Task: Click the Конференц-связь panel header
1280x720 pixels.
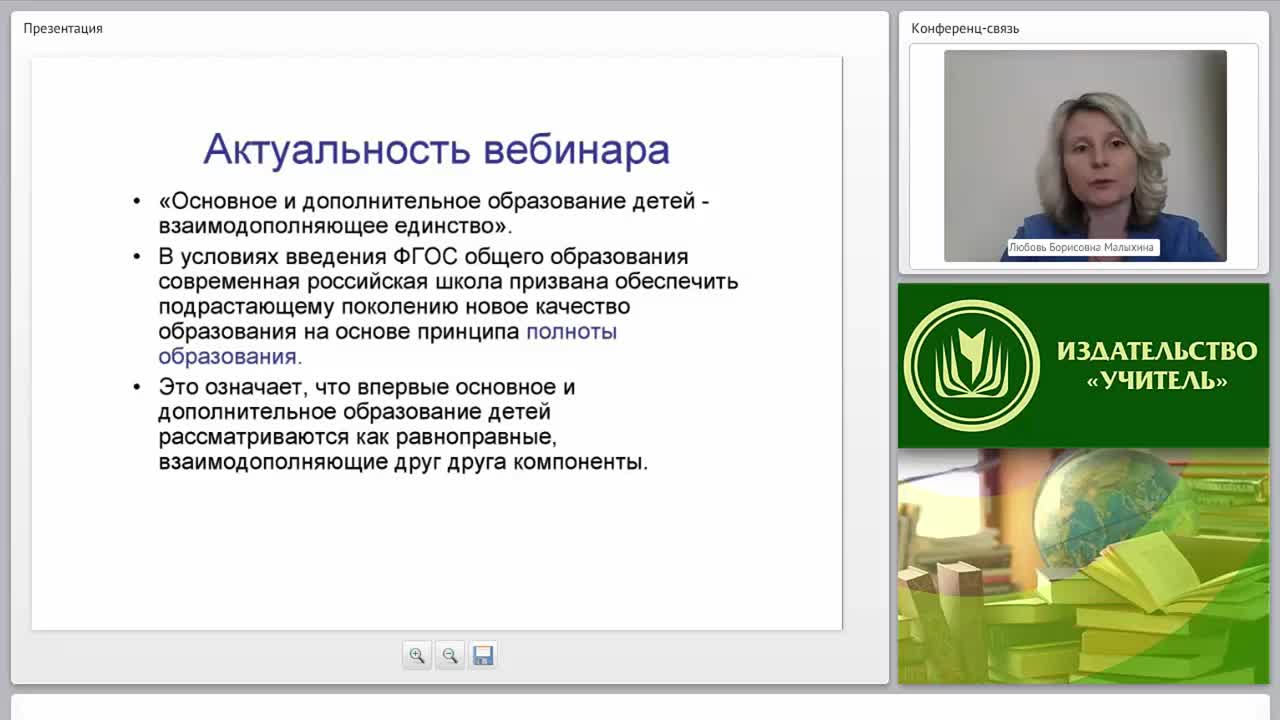Action: [965, 28]
